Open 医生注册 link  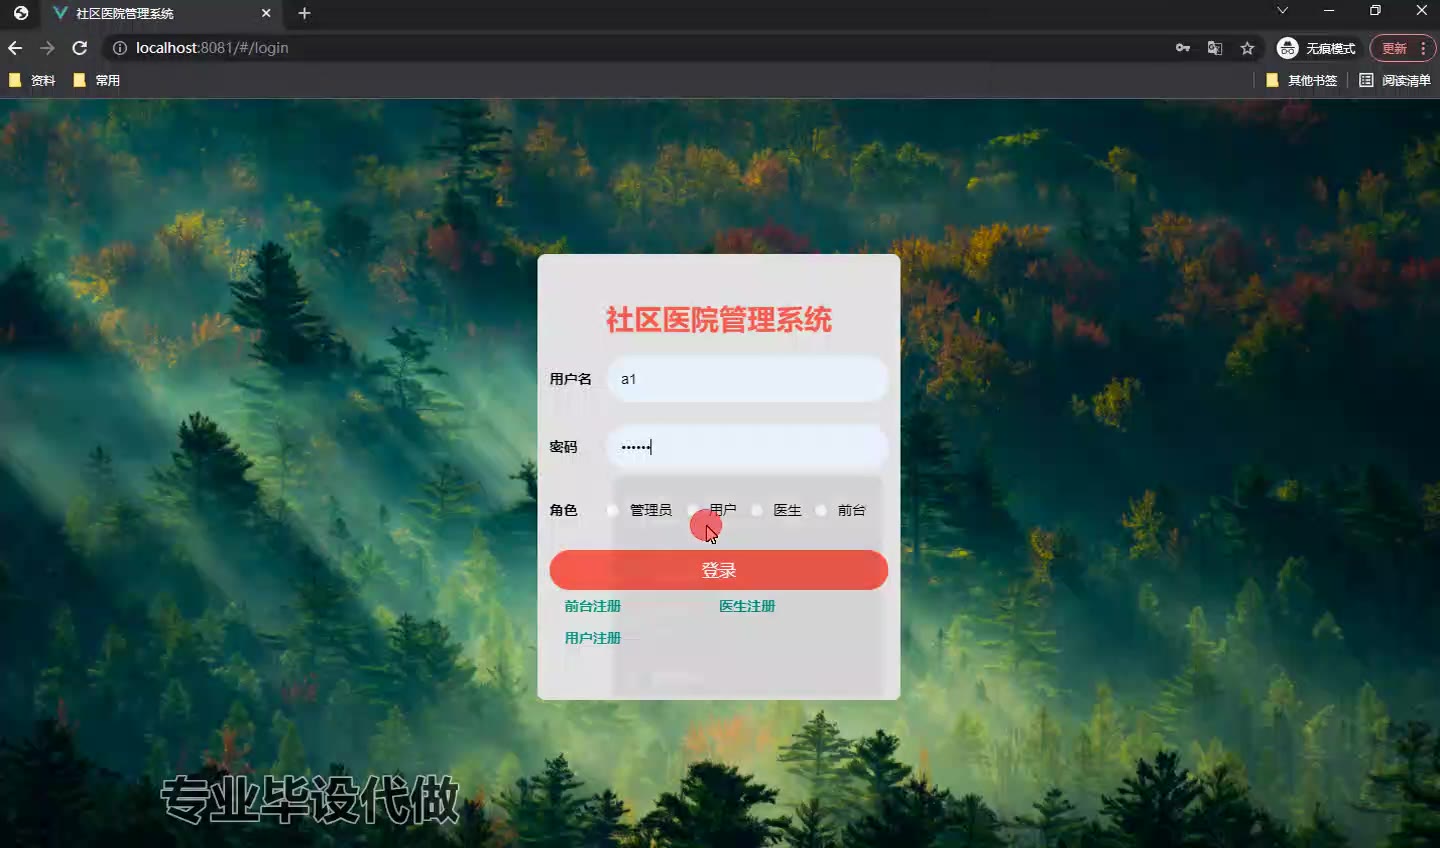pos(747,606)
